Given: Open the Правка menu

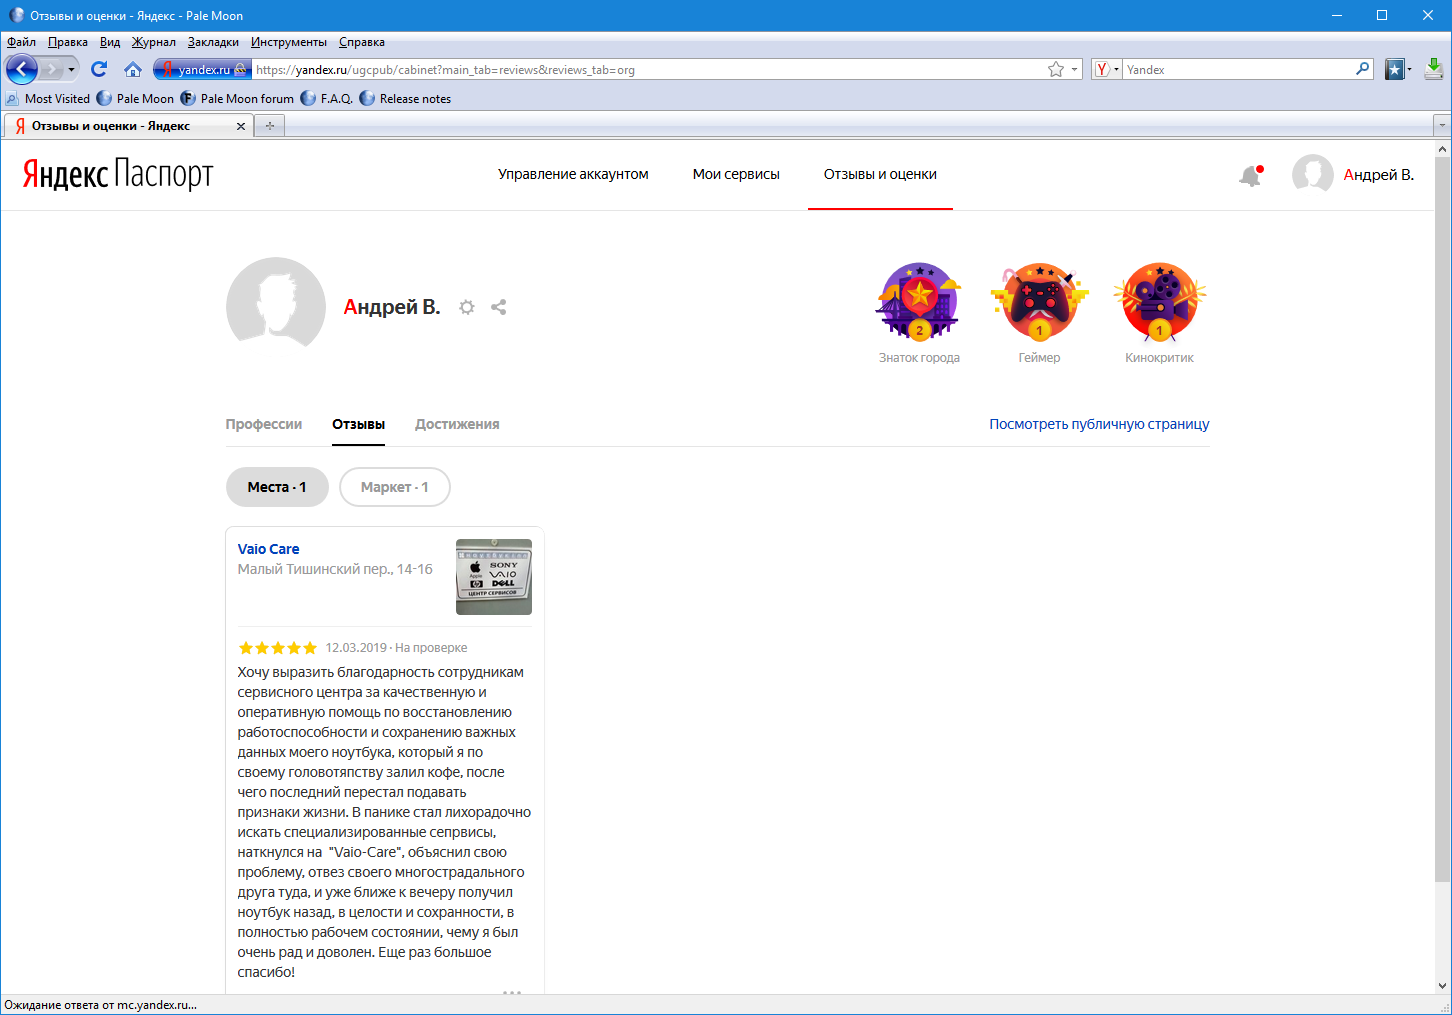Looking at the screenshot, I should click(67, 42).
